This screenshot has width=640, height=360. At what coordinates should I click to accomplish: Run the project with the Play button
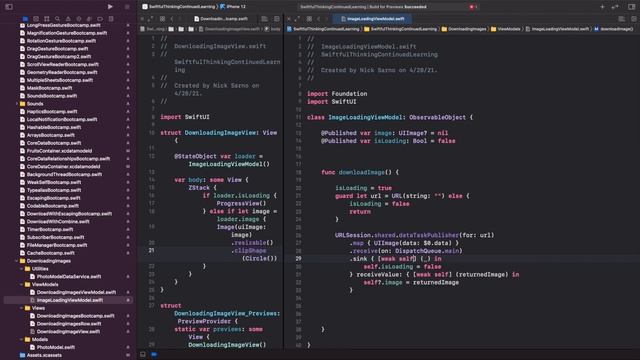110,7
